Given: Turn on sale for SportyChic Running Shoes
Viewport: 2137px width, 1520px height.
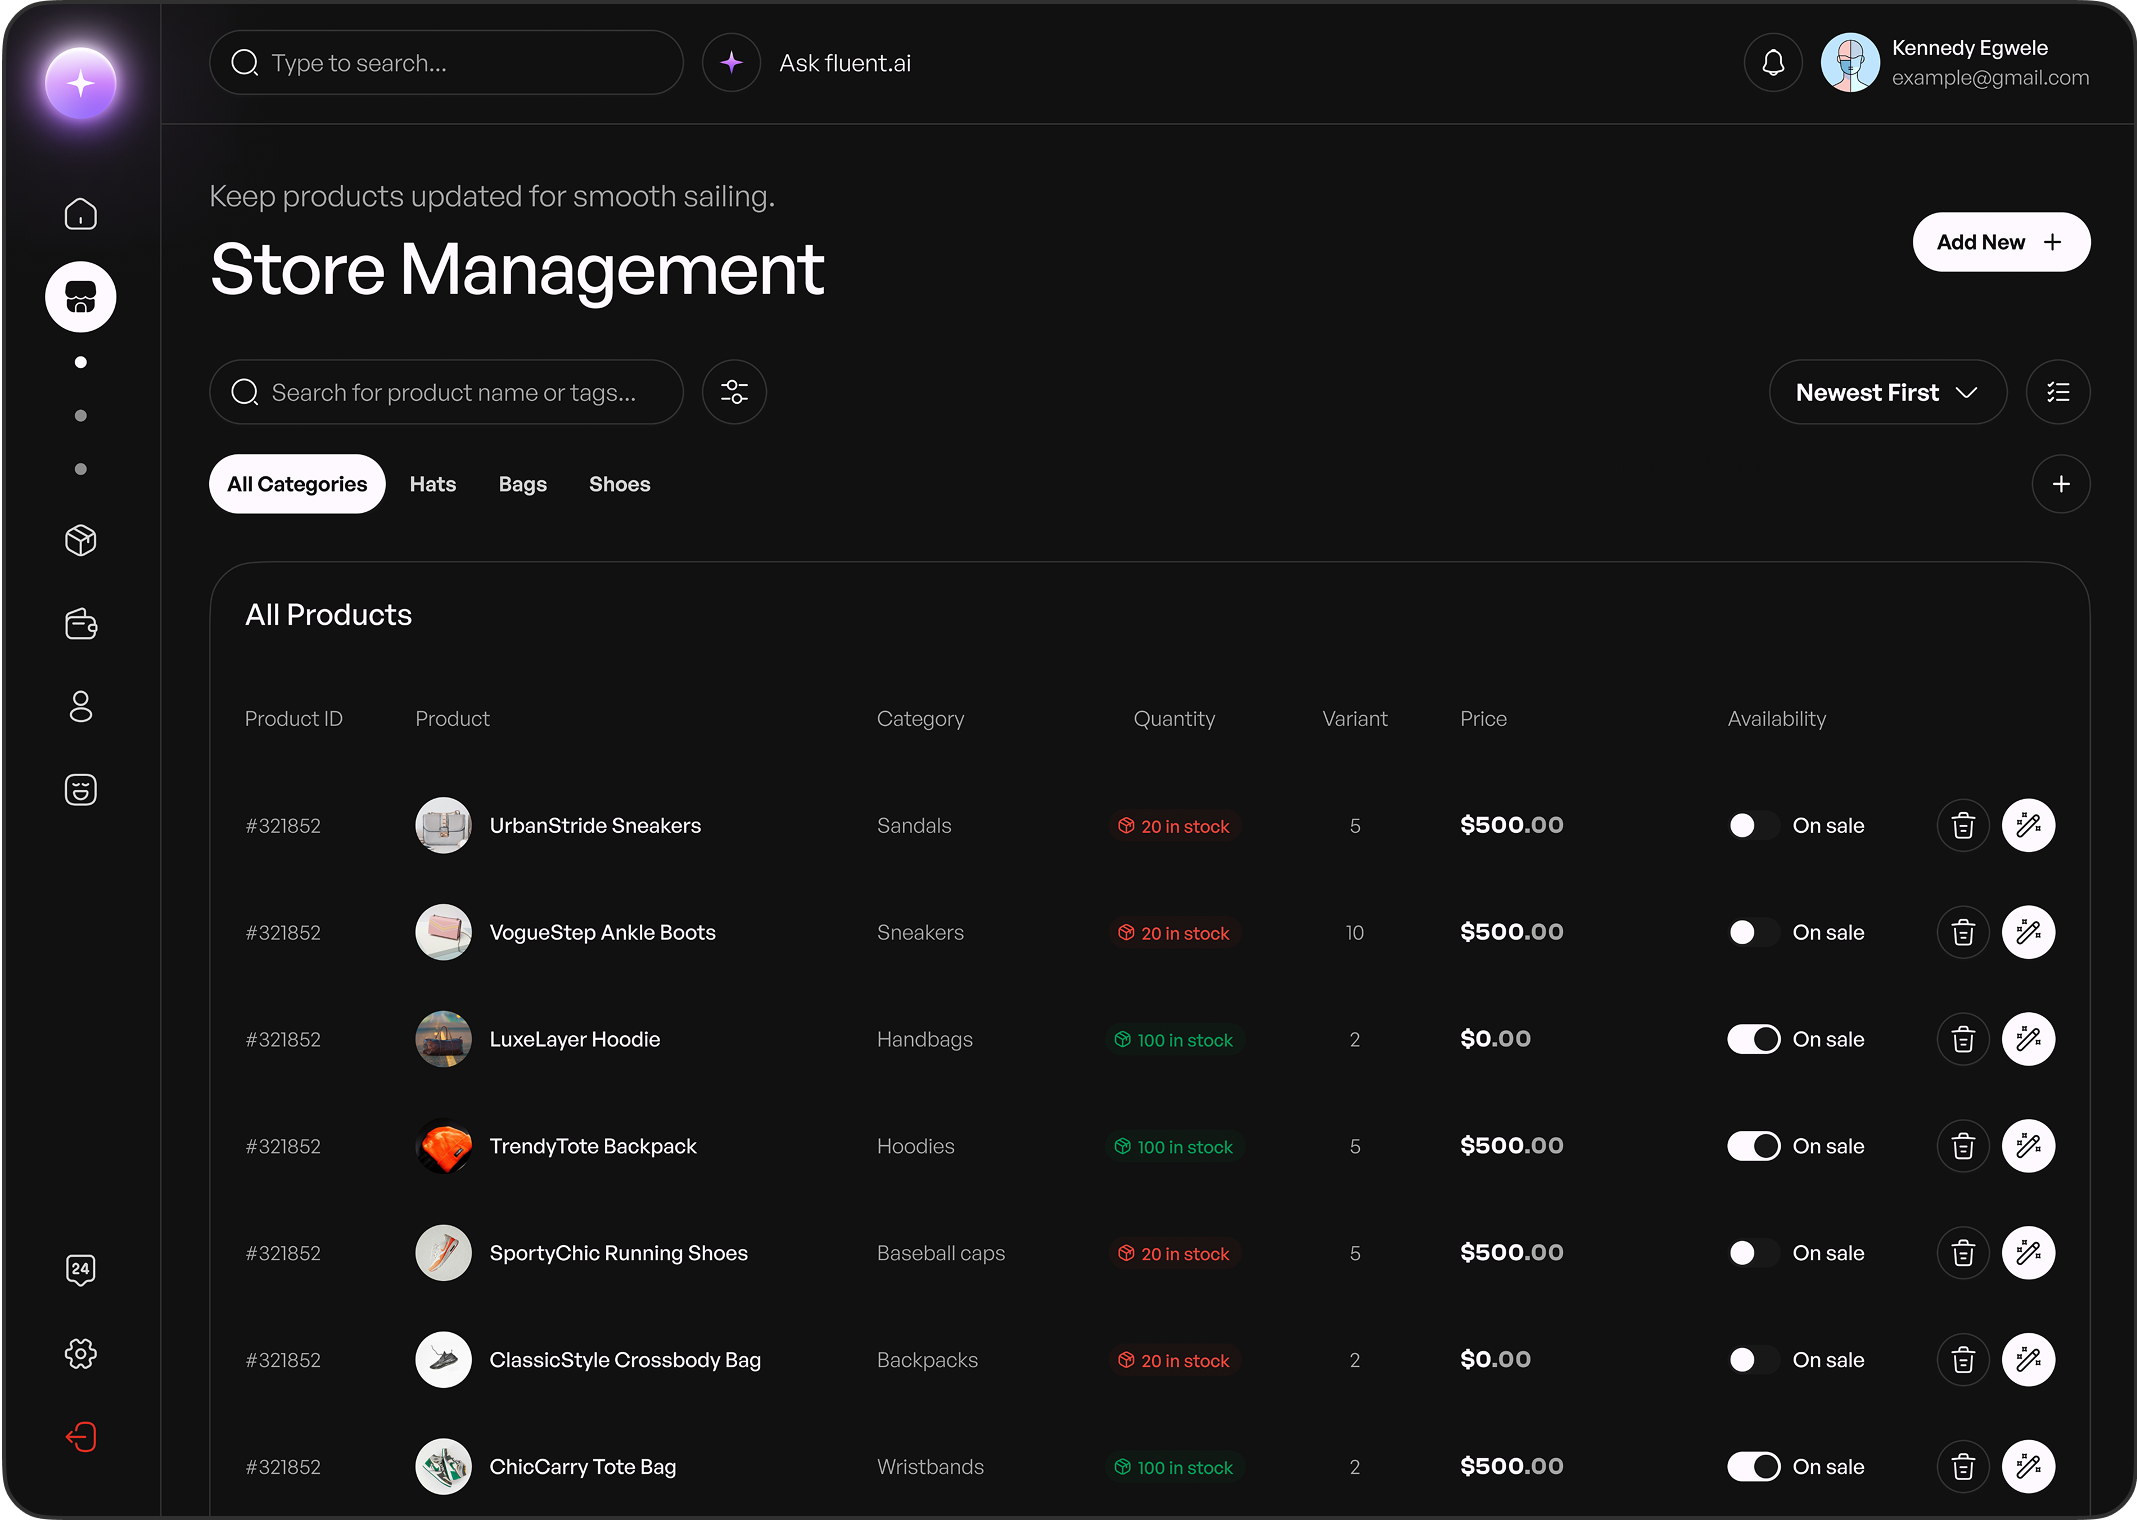Looking at the screenshot, I should click(x=1753, y=1253).
